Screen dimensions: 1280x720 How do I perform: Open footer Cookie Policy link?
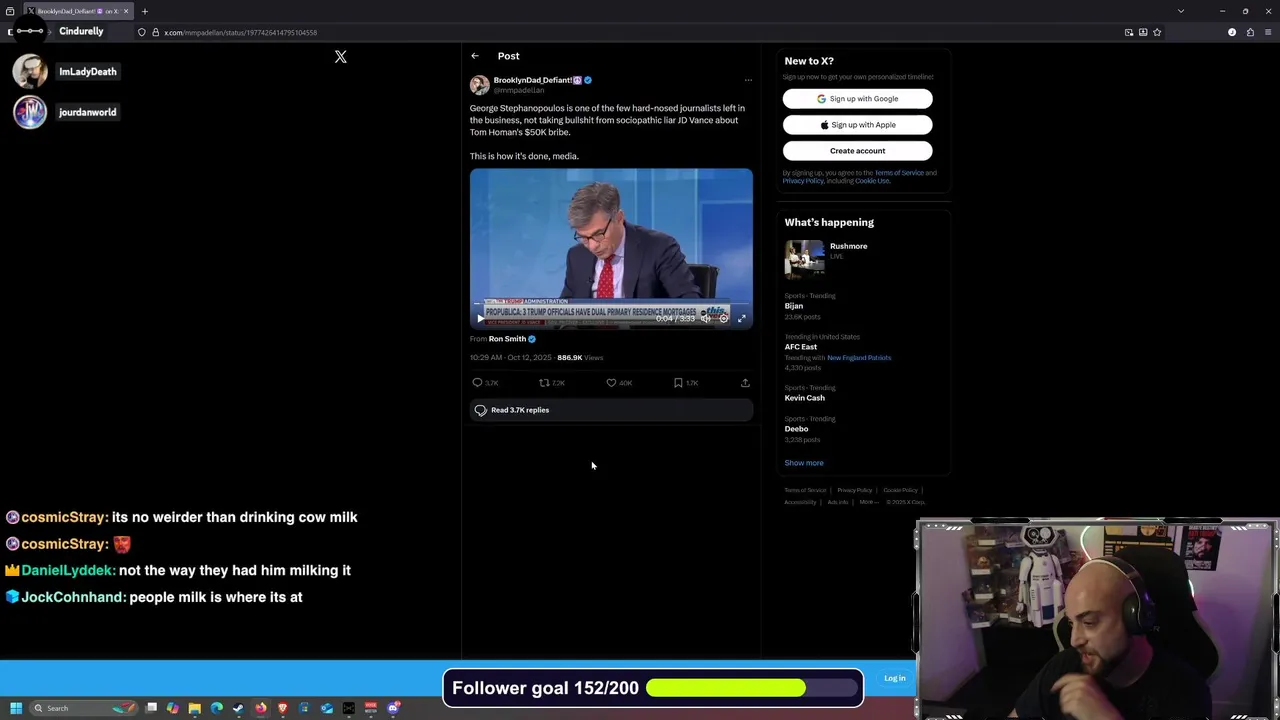coord(900,490)
